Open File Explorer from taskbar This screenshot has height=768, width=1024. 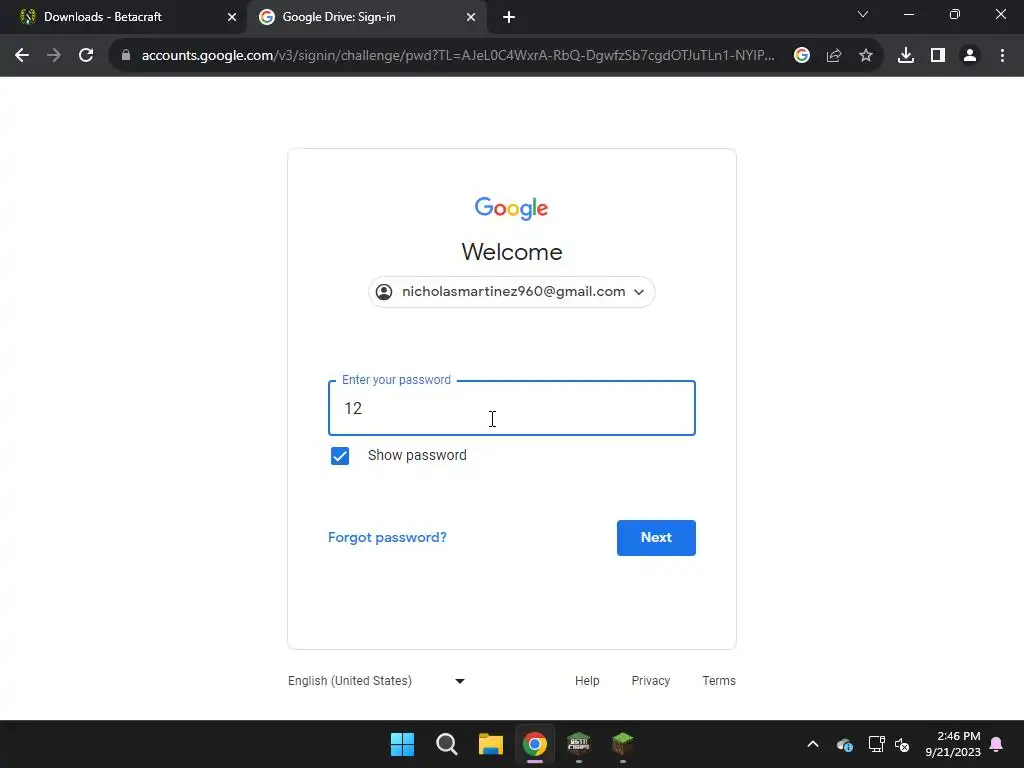pos(490,744)
